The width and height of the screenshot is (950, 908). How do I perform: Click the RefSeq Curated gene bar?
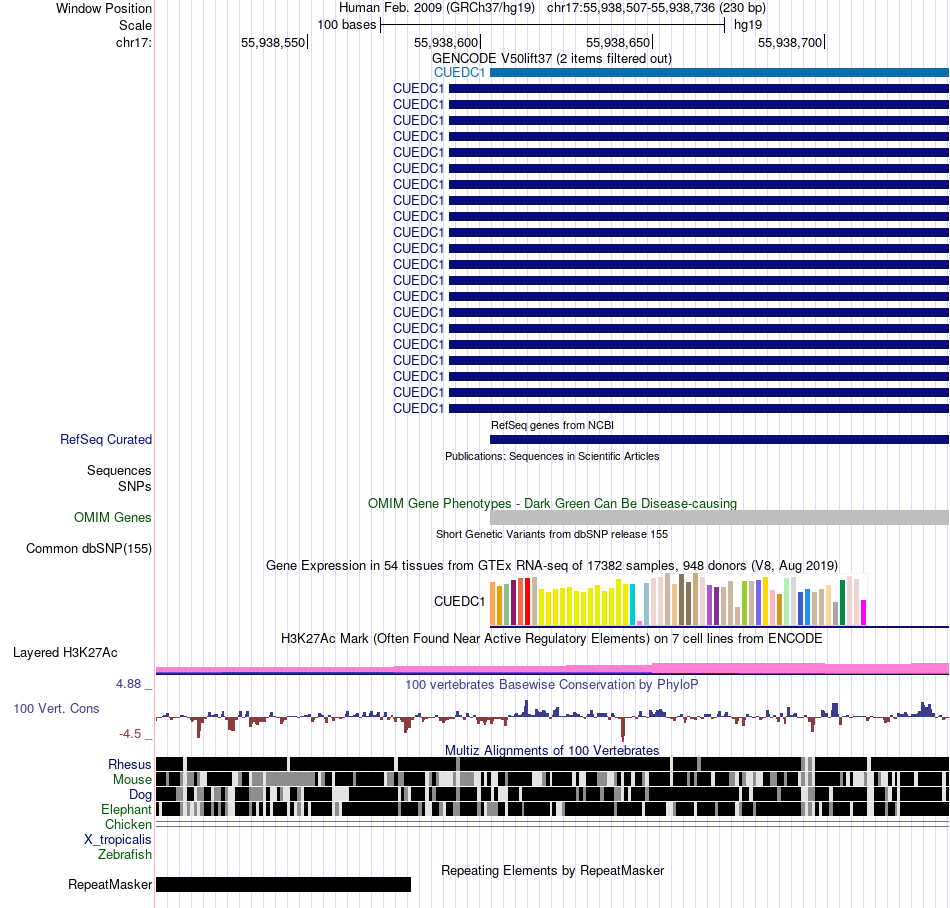click(719, 440)
